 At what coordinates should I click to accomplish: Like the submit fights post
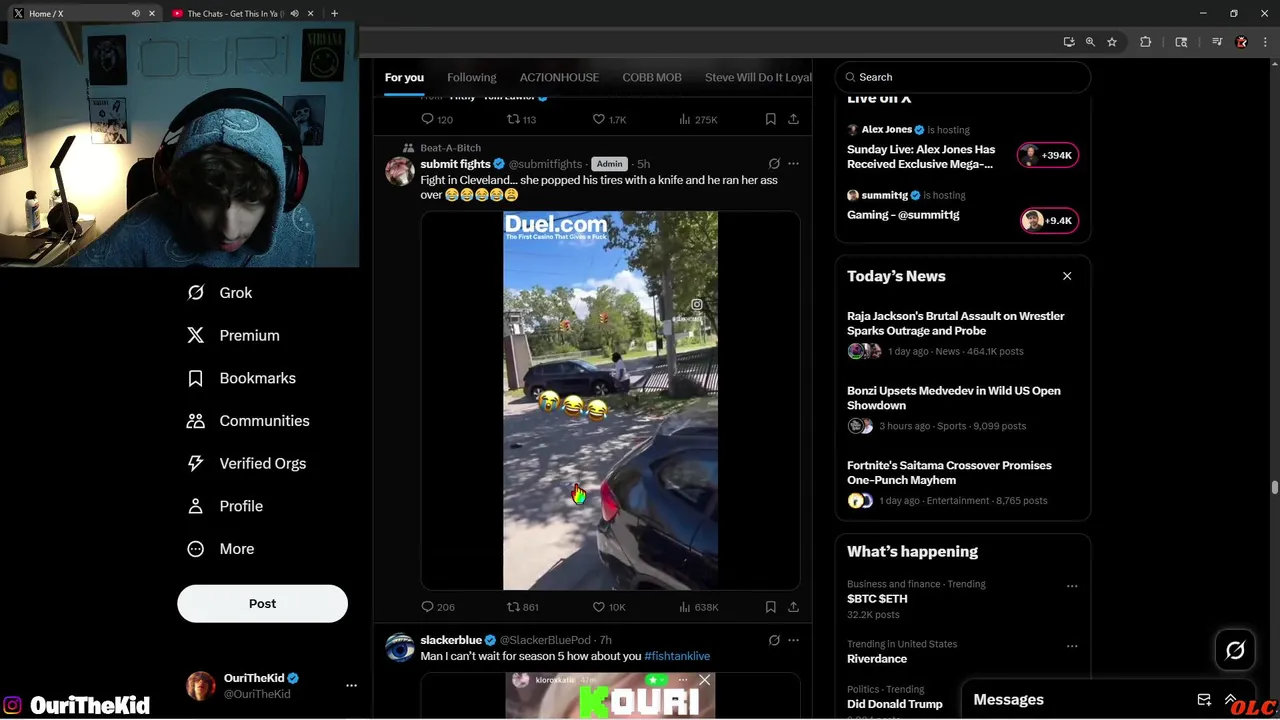pos(609,607)
